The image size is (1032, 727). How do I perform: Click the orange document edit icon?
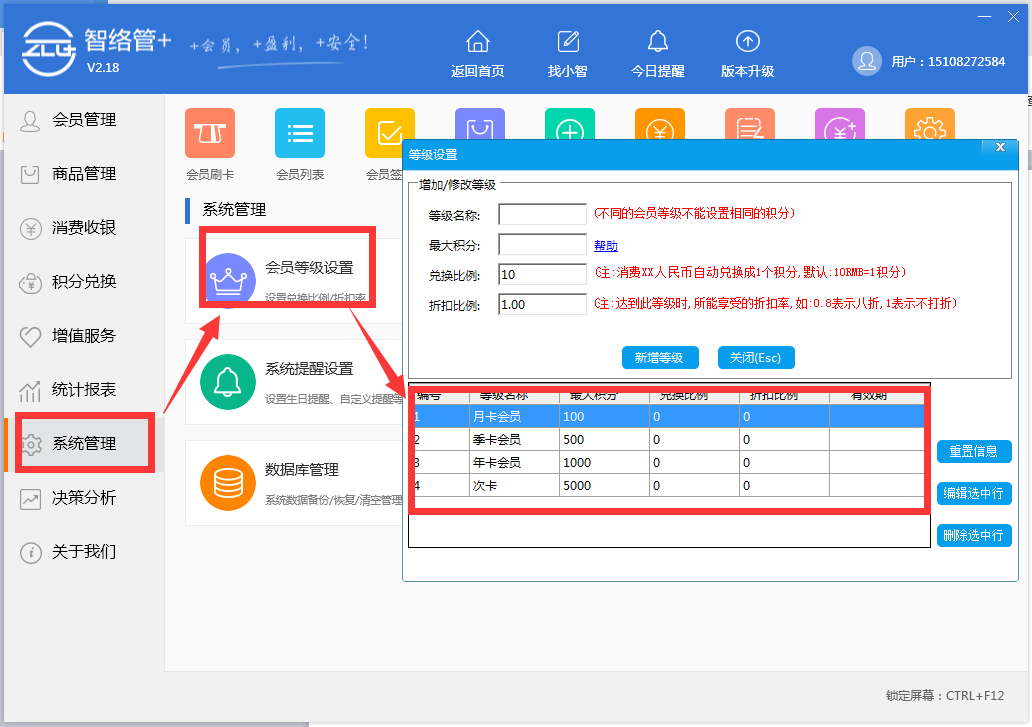point(750,124)
